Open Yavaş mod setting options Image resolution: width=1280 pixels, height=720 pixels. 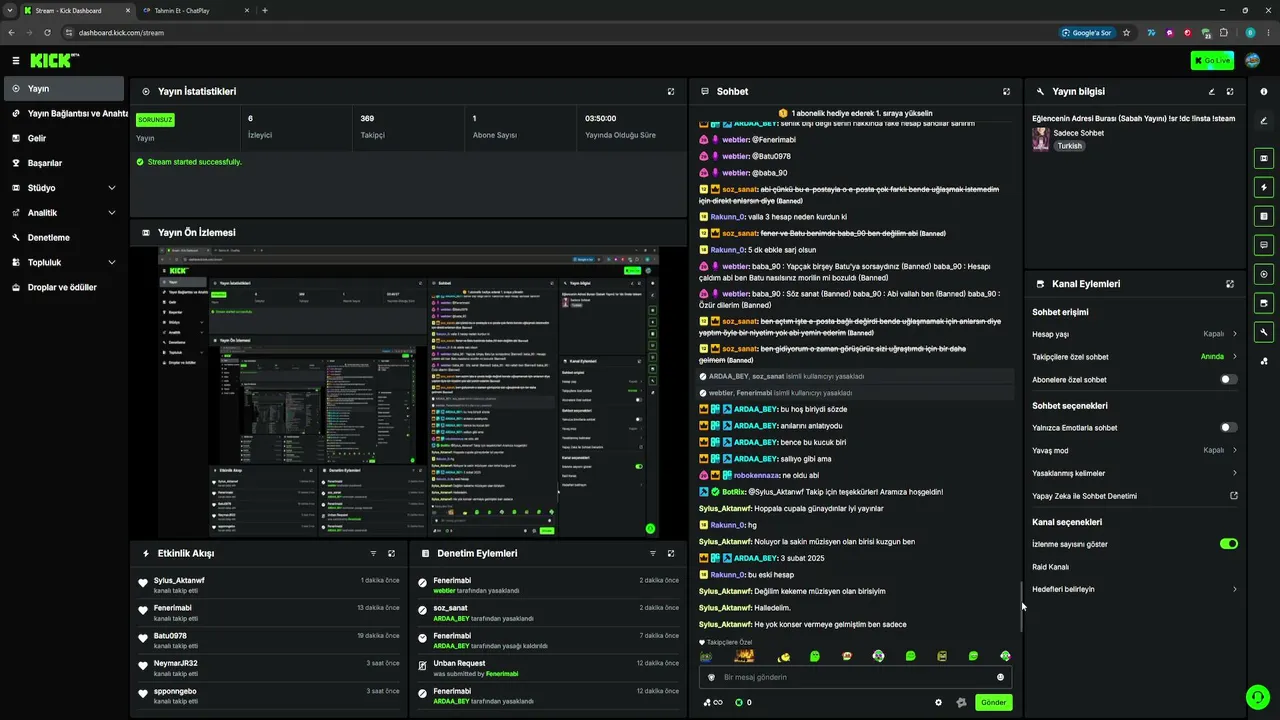[x=1135, y=451]
